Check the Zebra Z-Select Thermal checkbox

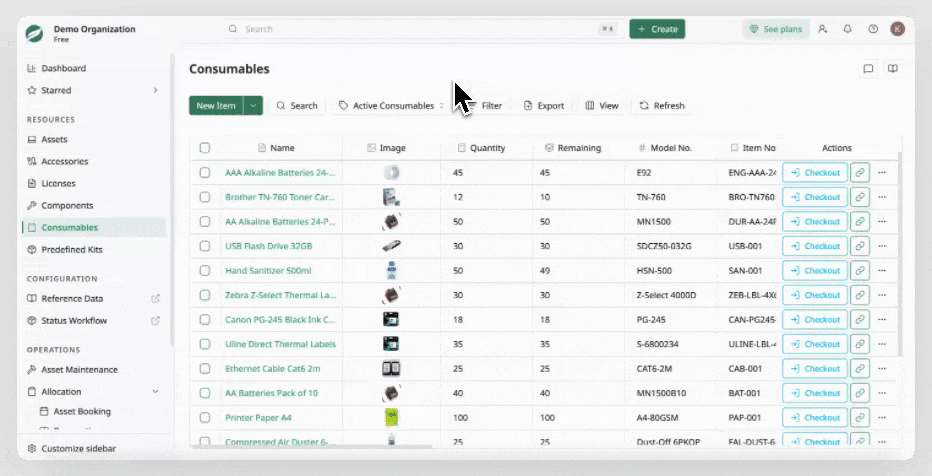pos(204,295)
